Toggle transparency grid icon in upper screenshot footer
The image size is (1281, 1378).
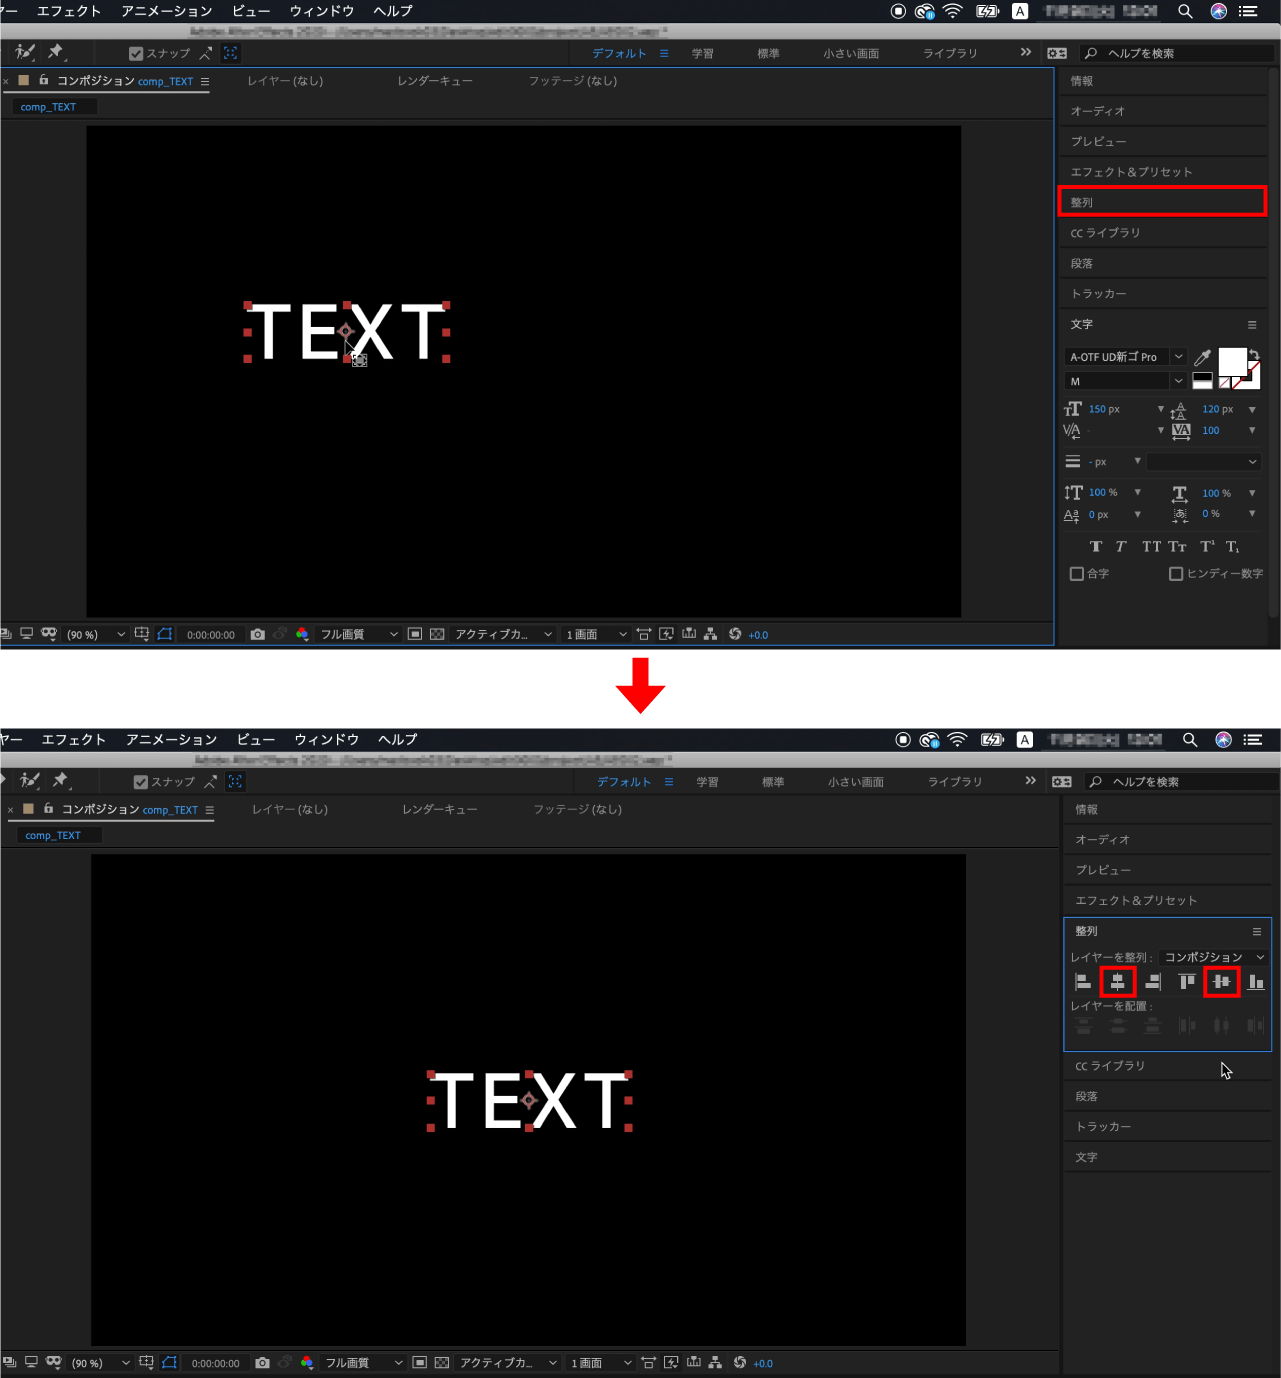(x=437, y=634)
